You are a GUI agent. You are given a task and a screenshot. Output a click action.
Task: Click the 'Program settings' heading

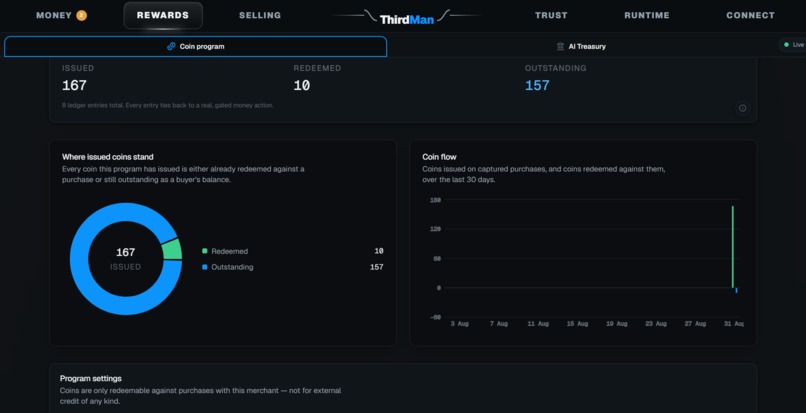91,379
